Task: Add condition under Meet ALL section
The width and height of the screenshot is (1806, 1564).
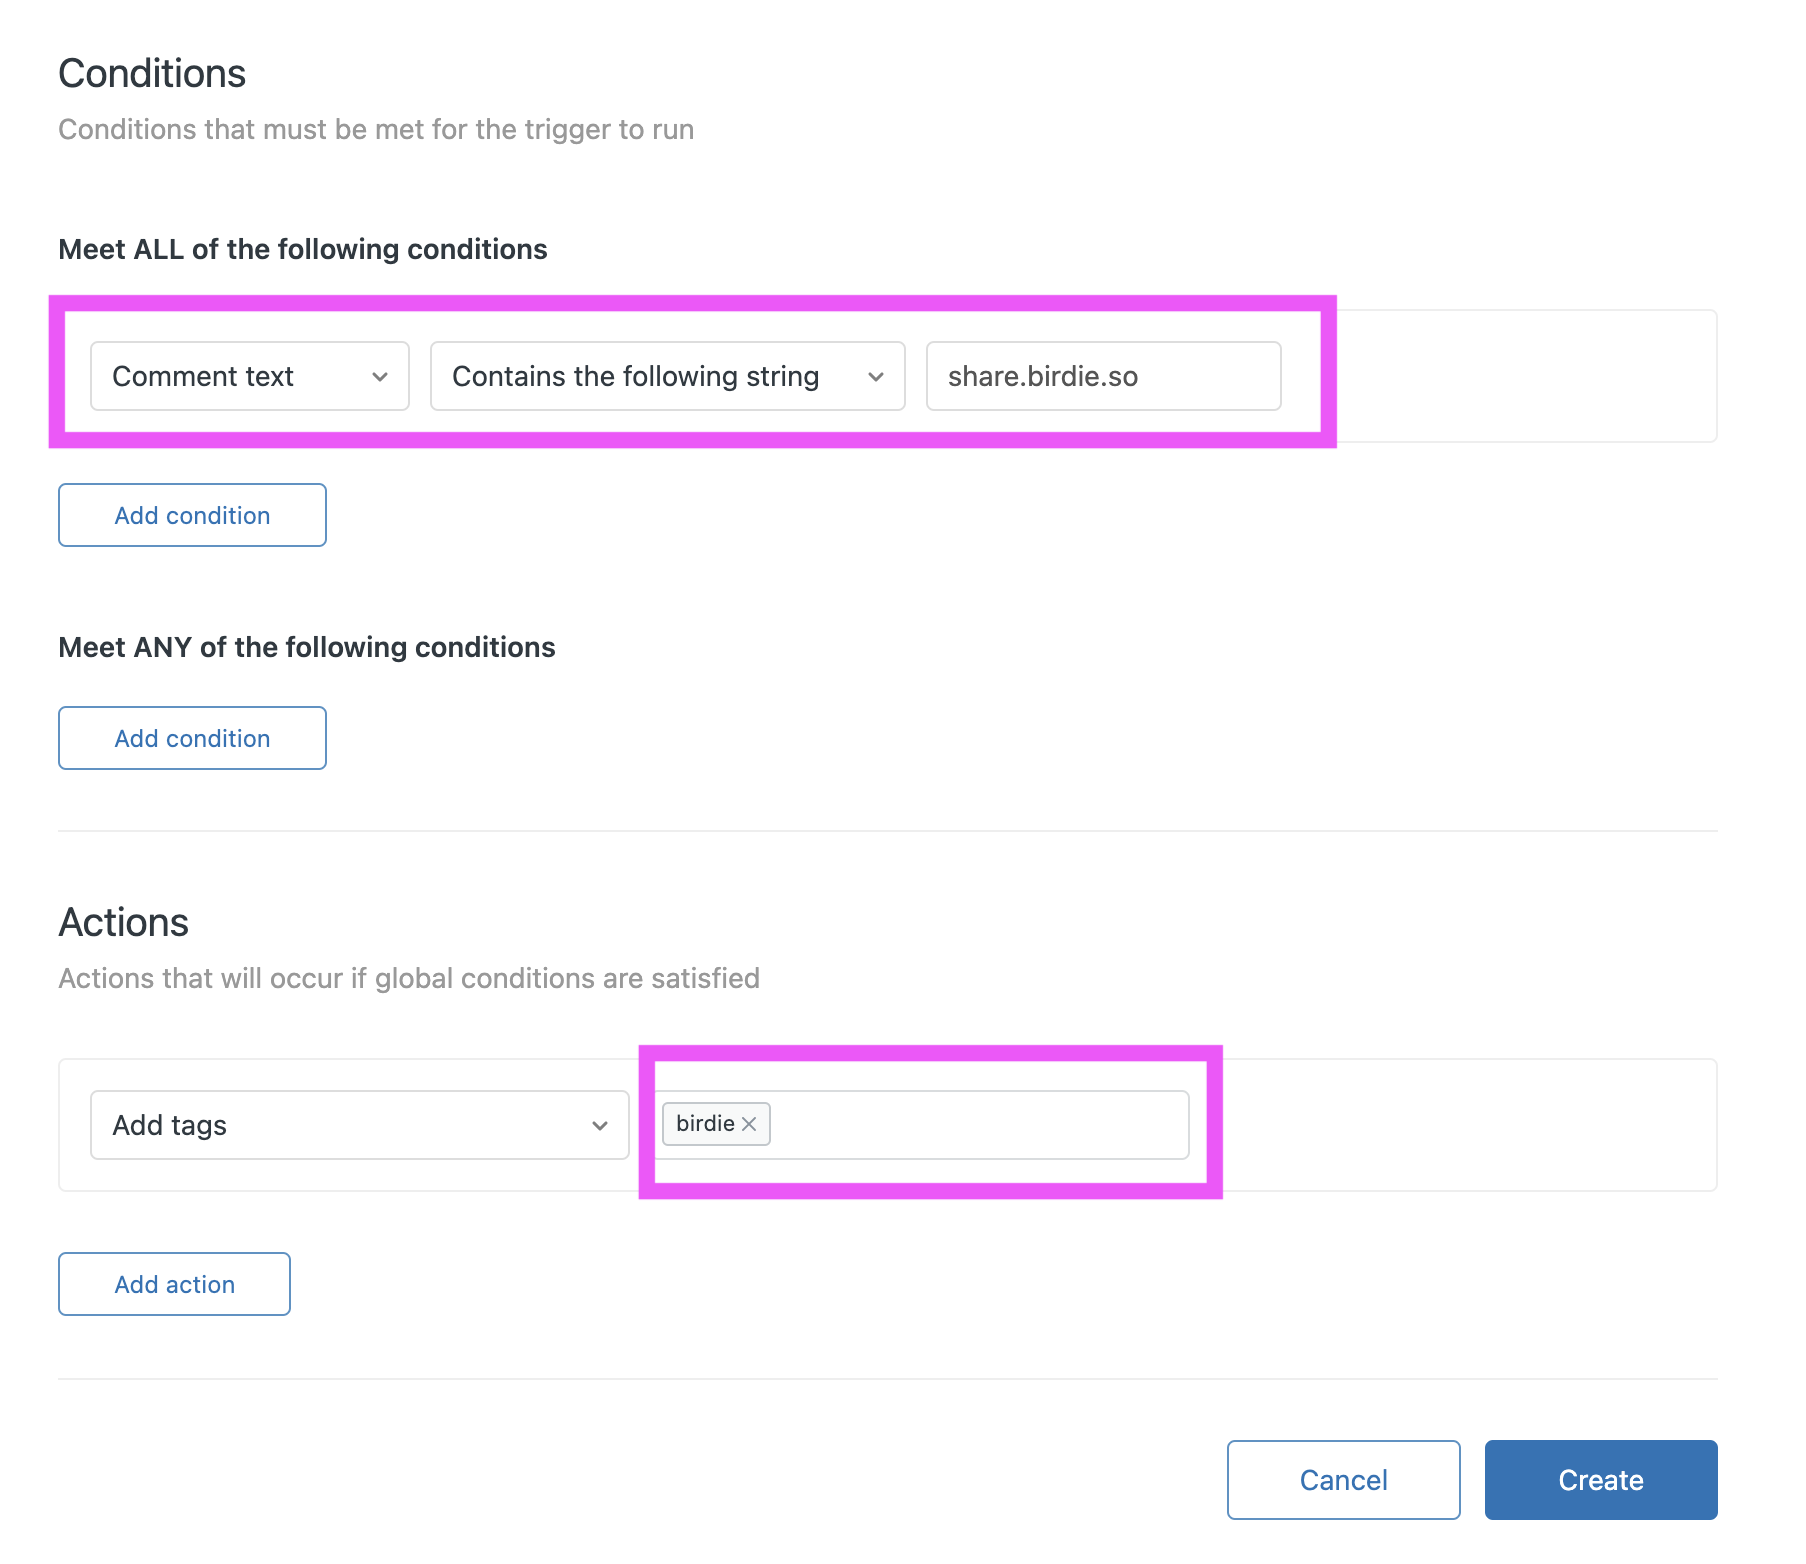Action: point(192,515)
